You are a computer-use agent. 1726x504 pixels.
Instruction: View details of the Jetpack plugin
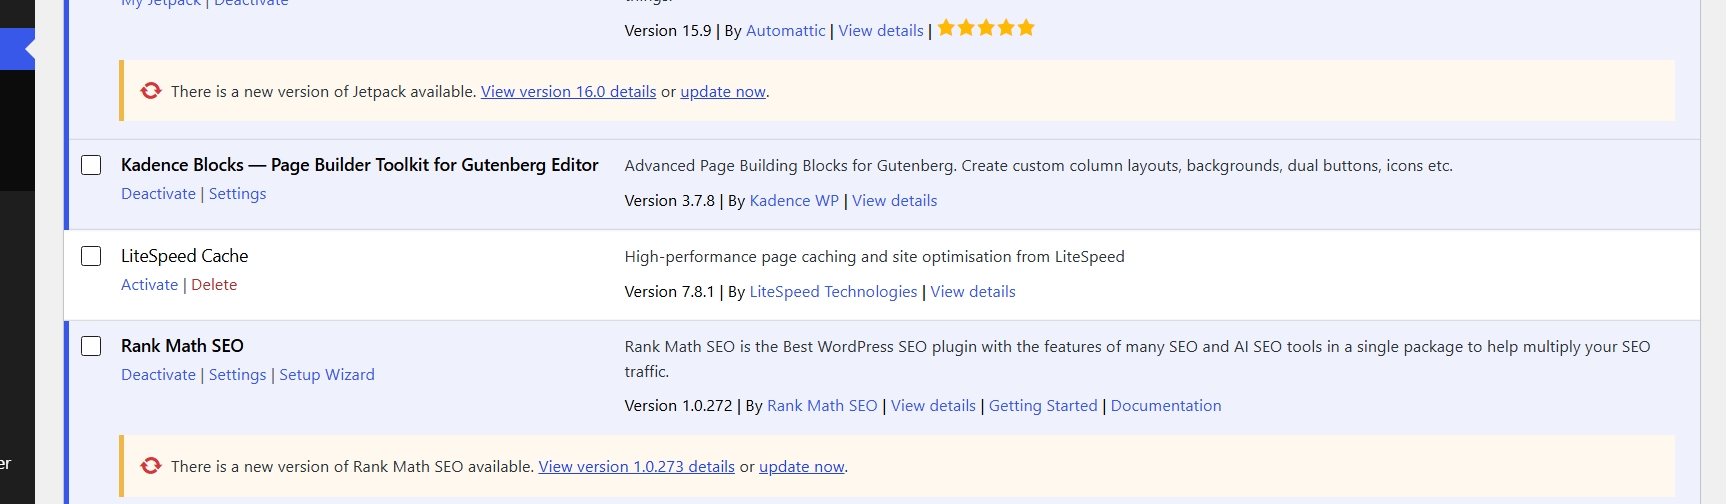coord(881,31)
